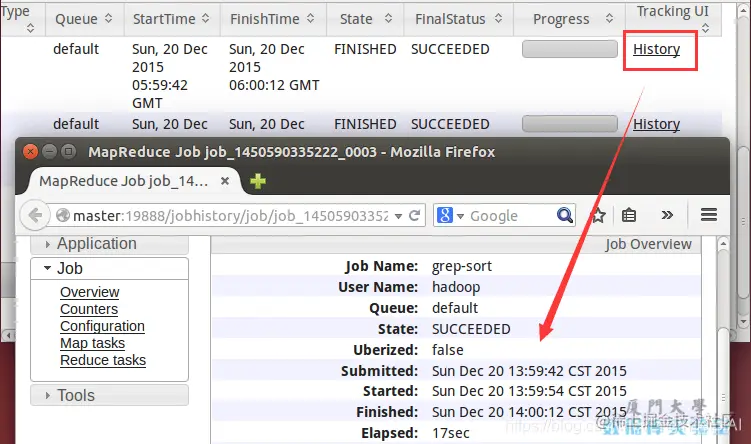Open the bookmarks list icon

[629, 215]
